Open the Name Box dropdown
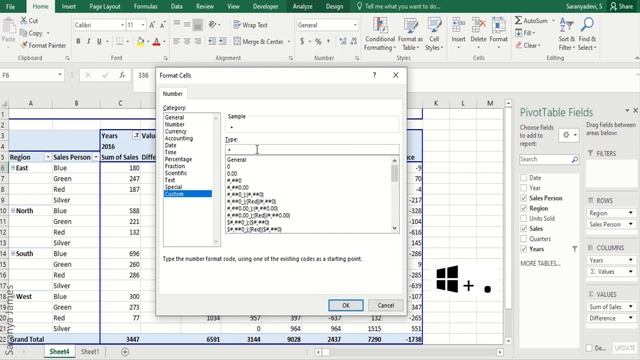Screen dimensions: 640x360 click(60, 75)
